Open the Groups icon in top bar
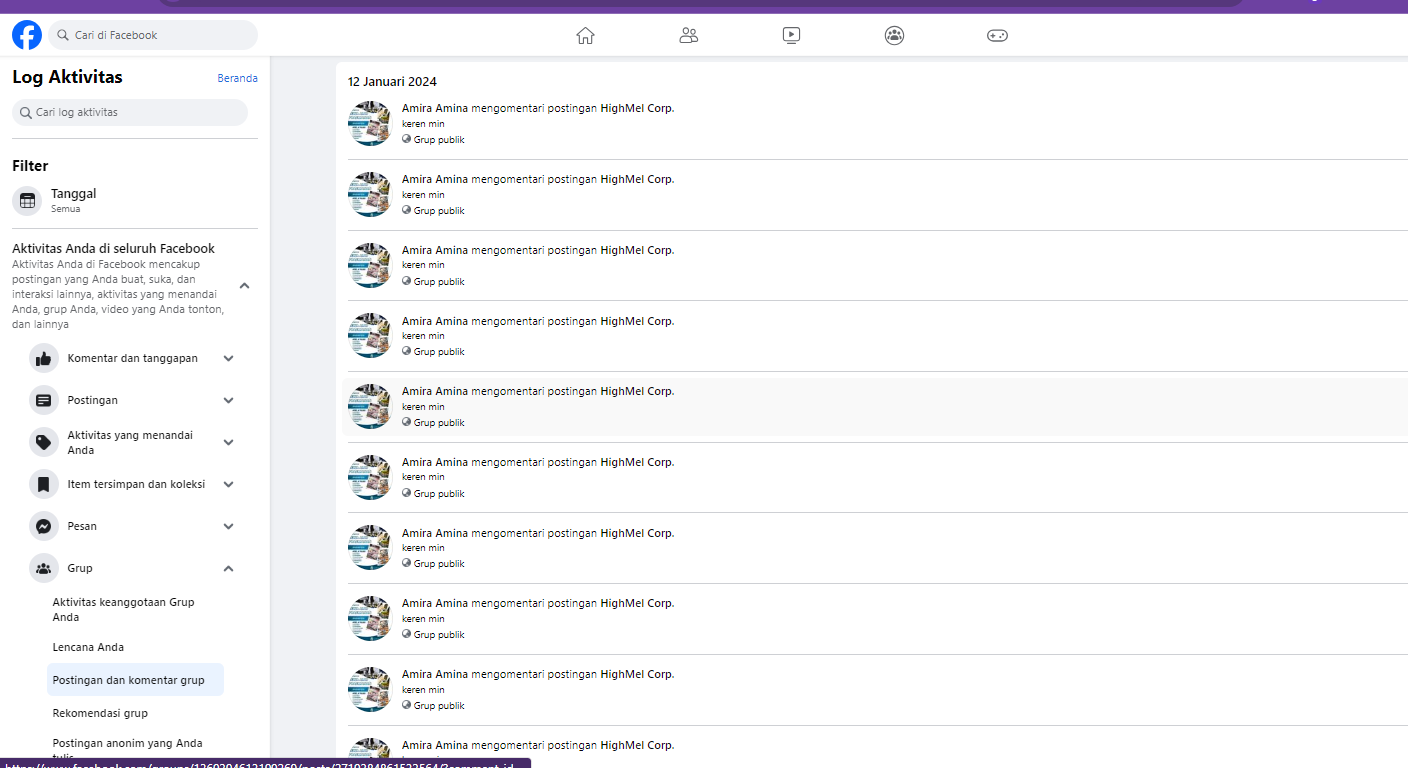The width and height of the screenshot is (1408, 768). (894, 35)
